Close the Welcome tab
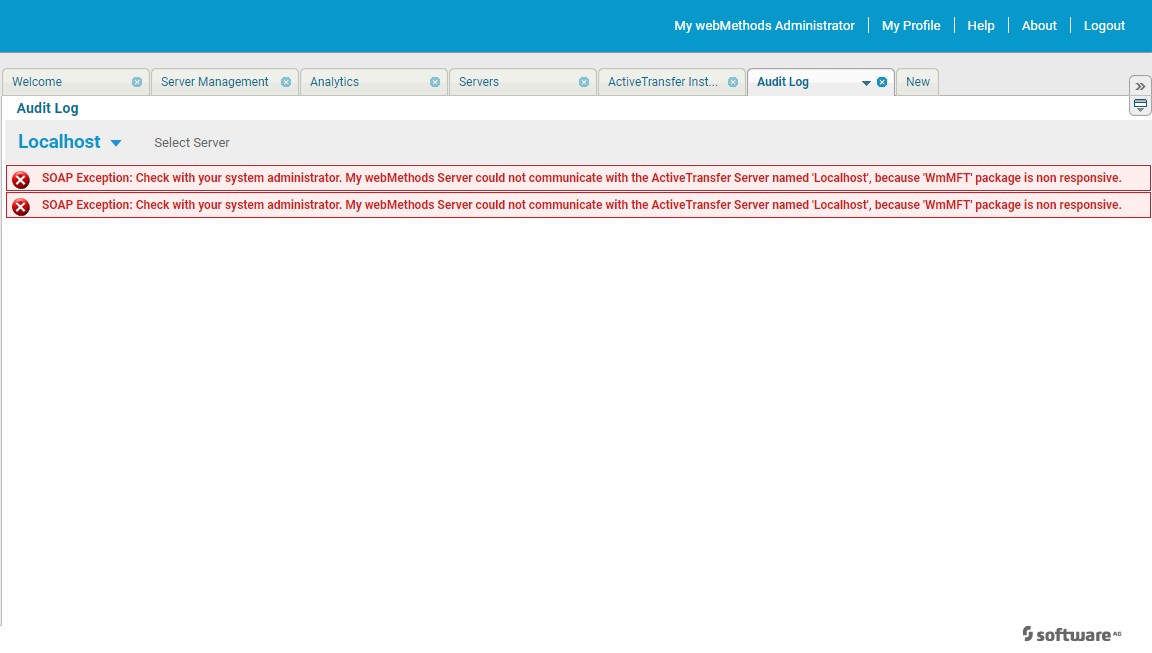Viewport: 1152px width, 653px height. 137,82
